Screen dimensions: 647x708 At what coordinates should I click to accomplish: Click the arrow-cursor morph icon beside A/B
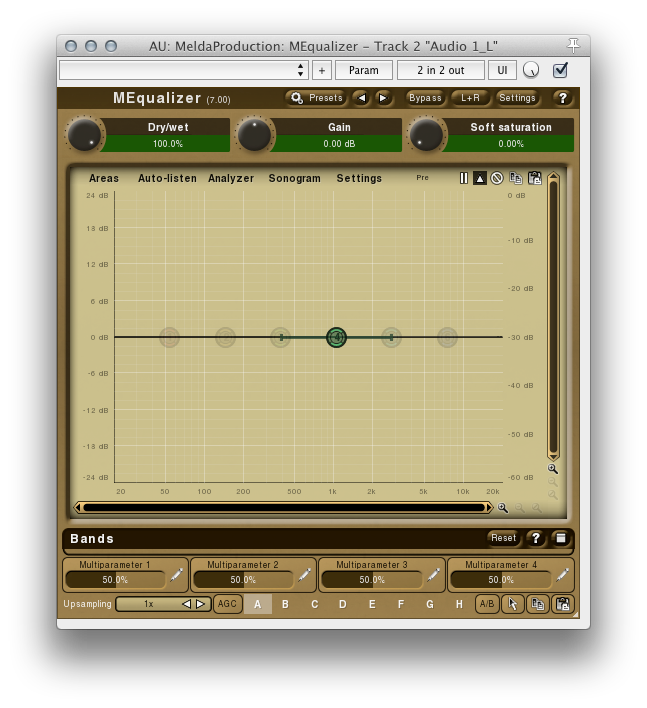[512, 604]
